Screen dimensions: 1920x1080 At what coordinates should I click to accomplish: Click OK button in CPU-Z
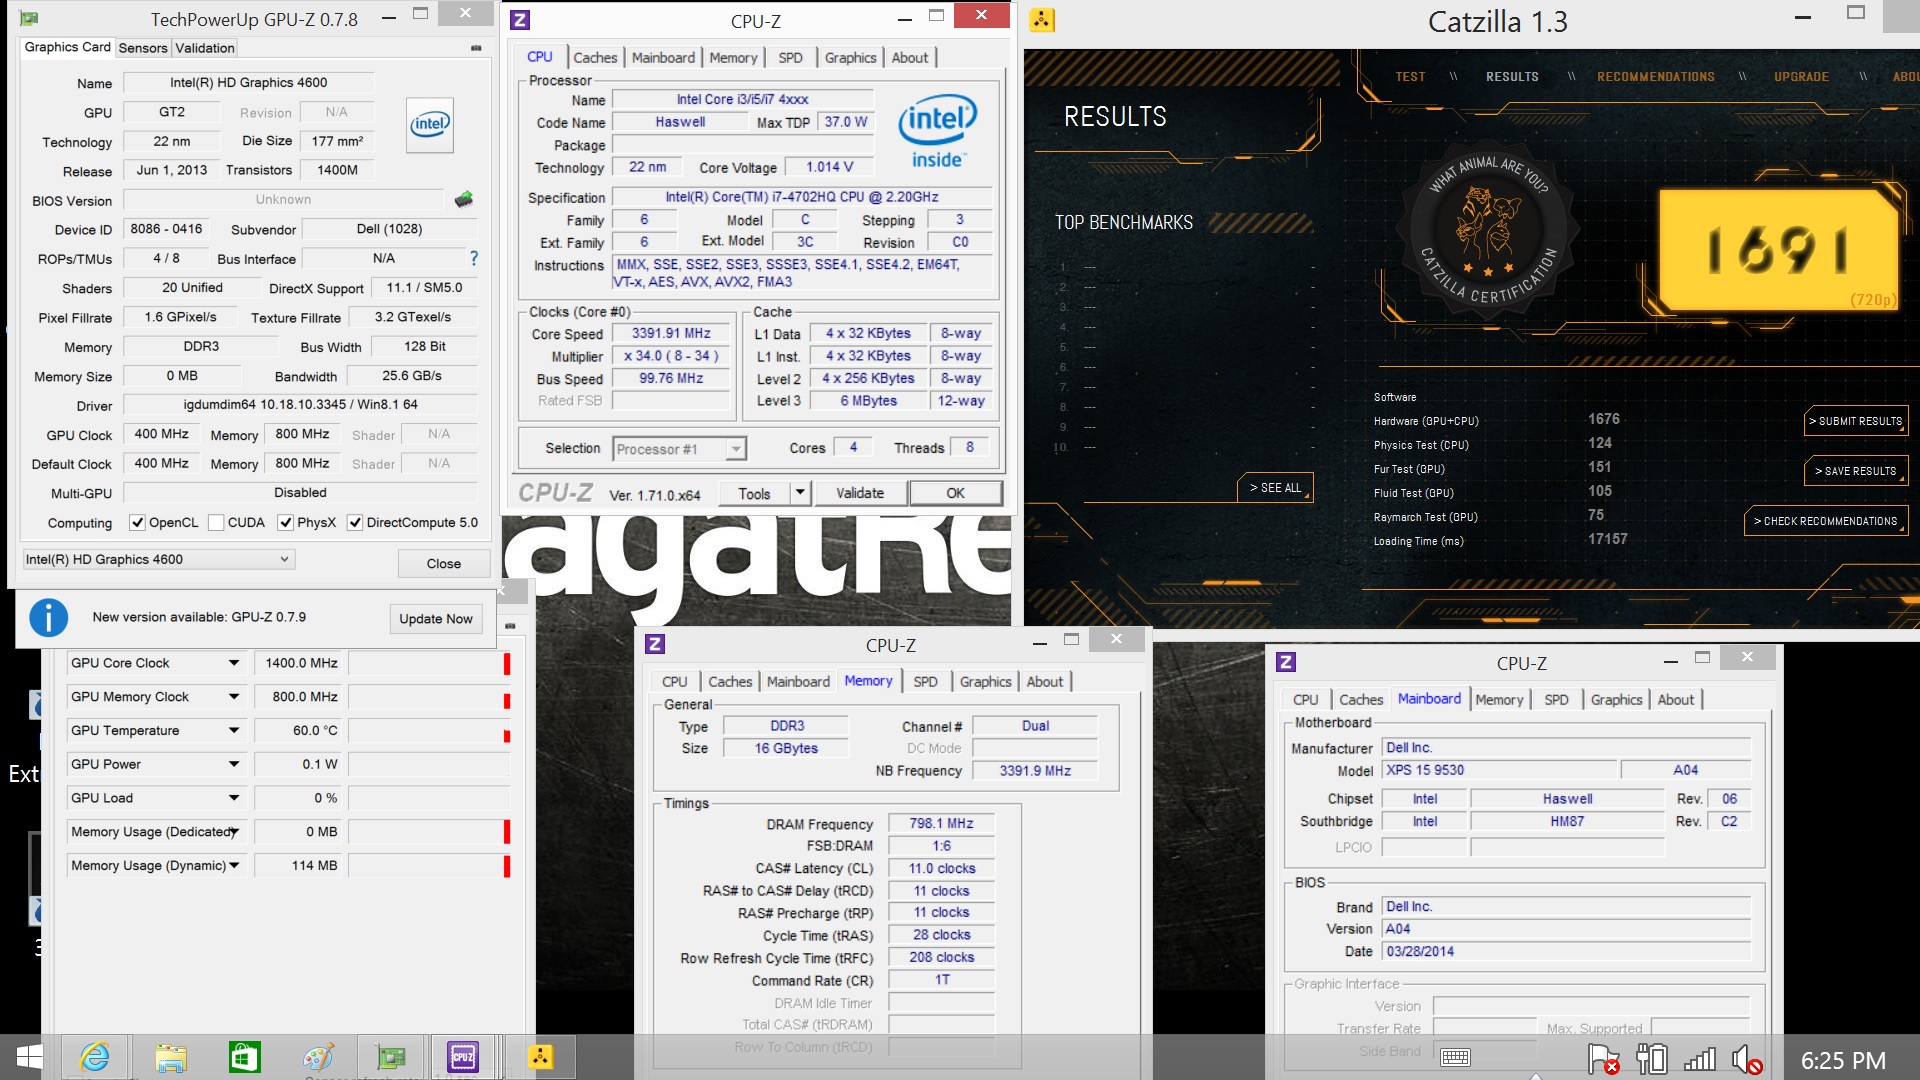[956, 493]
